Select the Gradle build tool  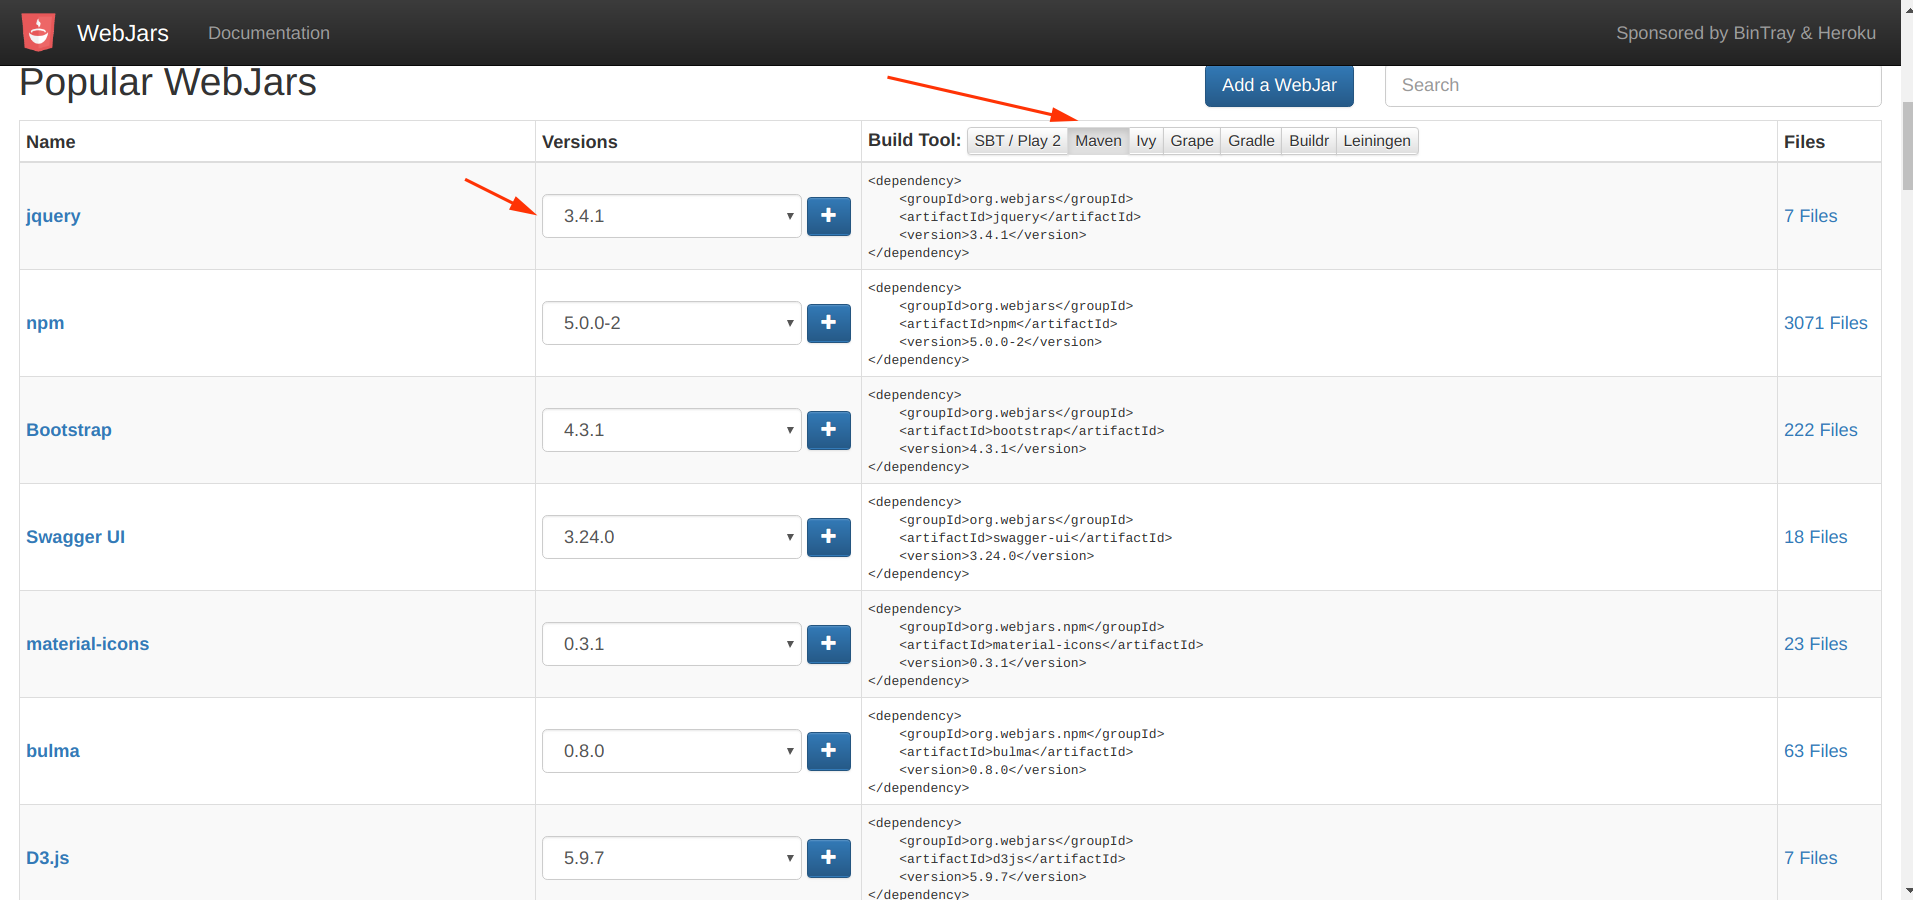(1251, 141)
